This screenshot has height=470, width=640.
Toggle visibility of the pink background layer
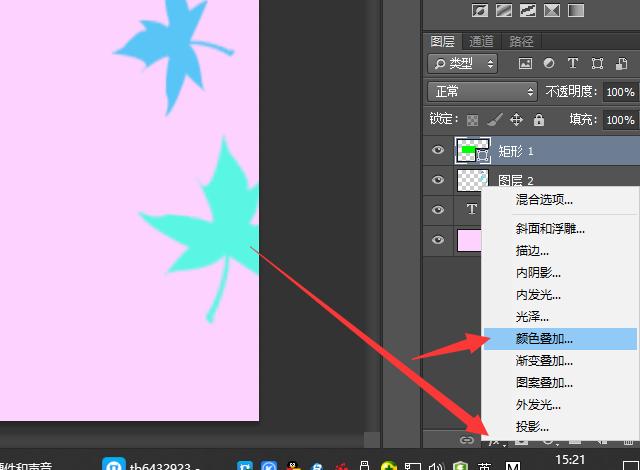click(x=438, y=239)
